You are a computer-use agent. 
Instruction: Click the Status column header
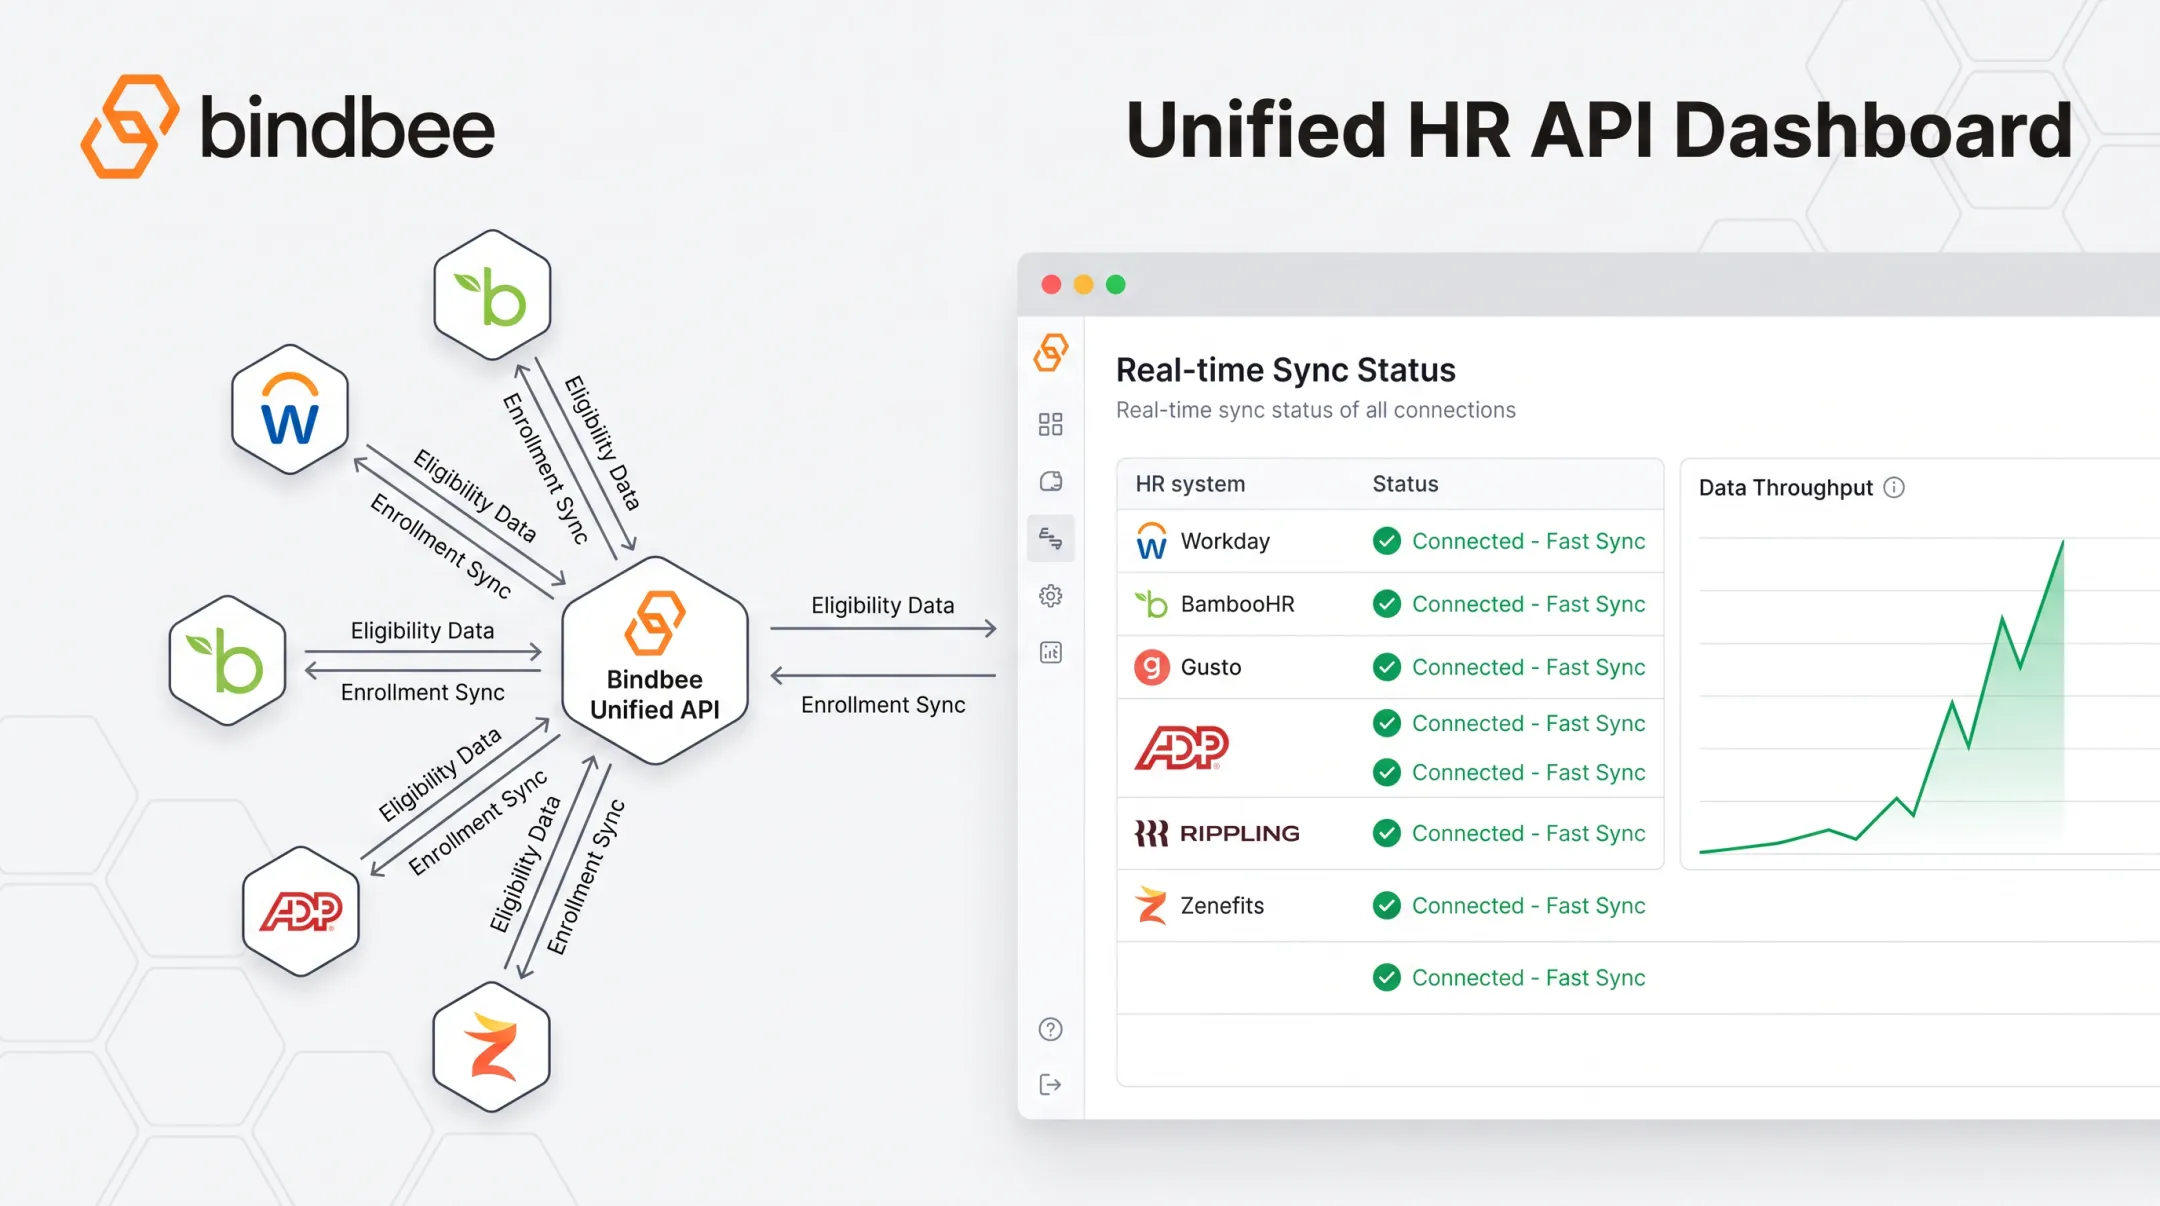pyautogui.click(x=1405, y=484)
